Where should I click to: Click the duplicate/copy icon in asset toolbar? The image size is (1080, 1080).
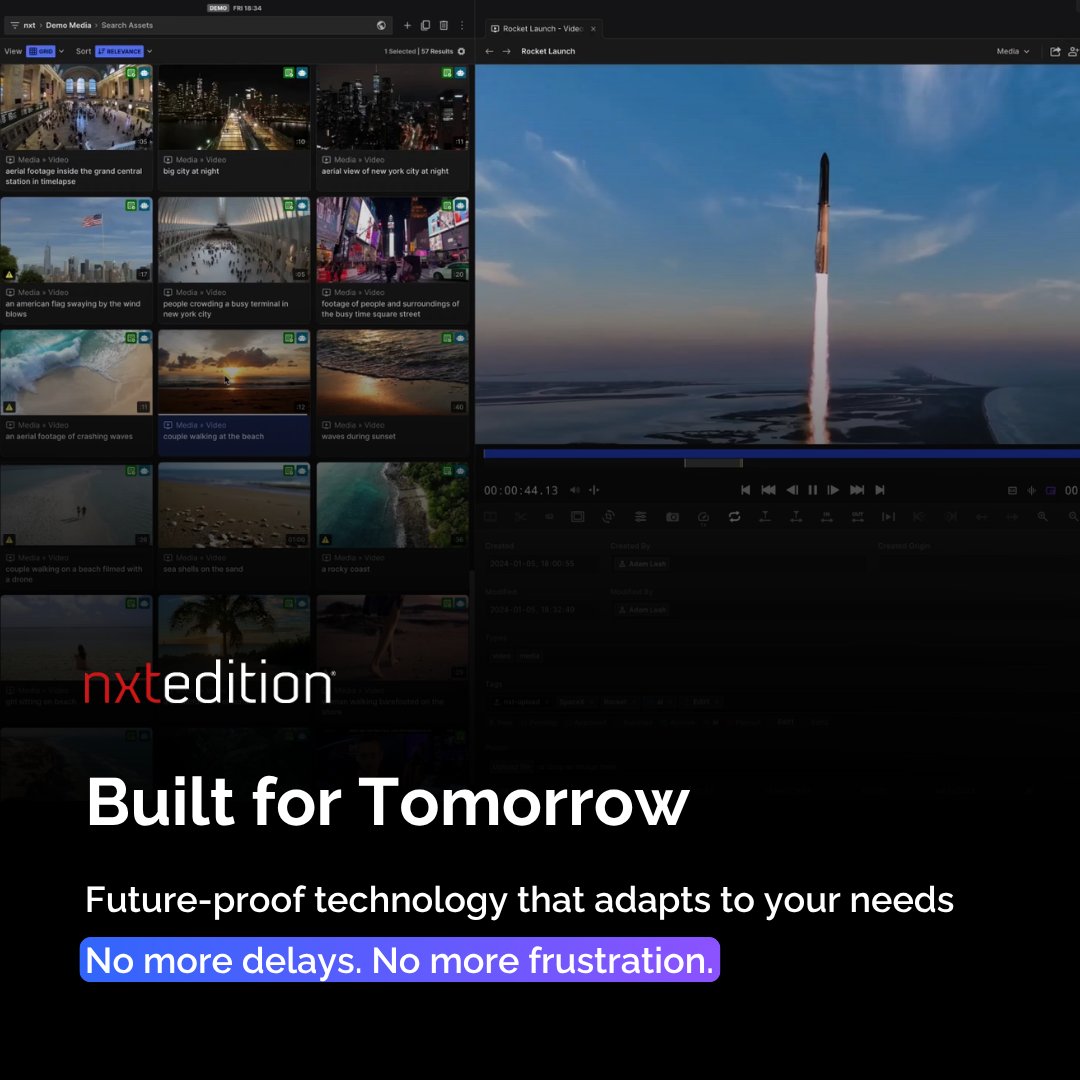click(x=426, y=25)
